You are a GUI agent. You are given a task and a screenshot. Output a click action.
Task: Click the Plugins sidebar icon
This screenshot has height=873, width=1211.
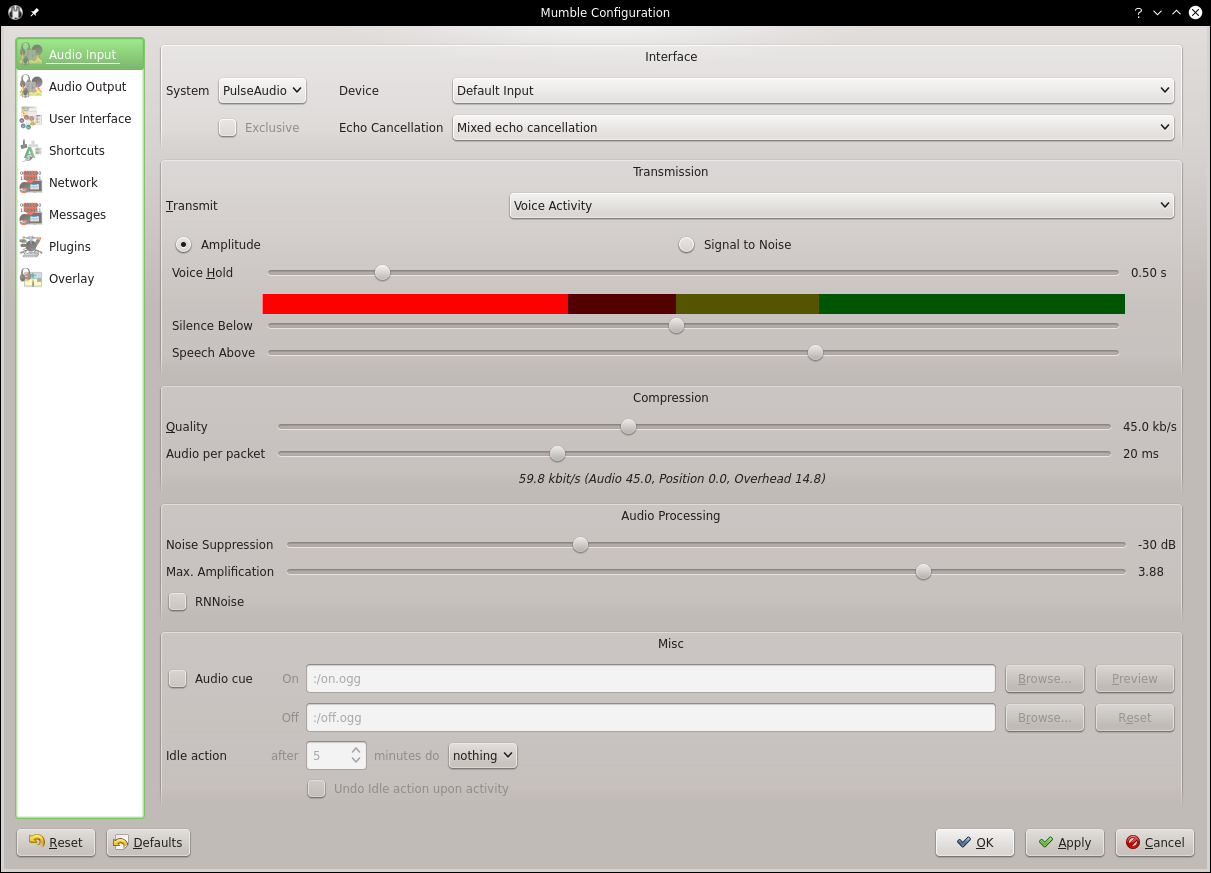(31, 247)
